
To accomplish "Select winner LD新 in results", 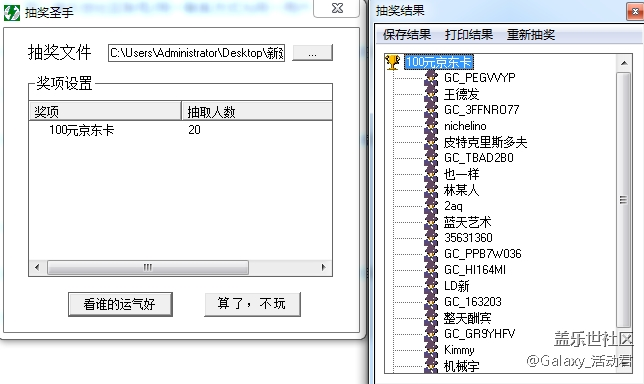I will [x=456, y=286].
